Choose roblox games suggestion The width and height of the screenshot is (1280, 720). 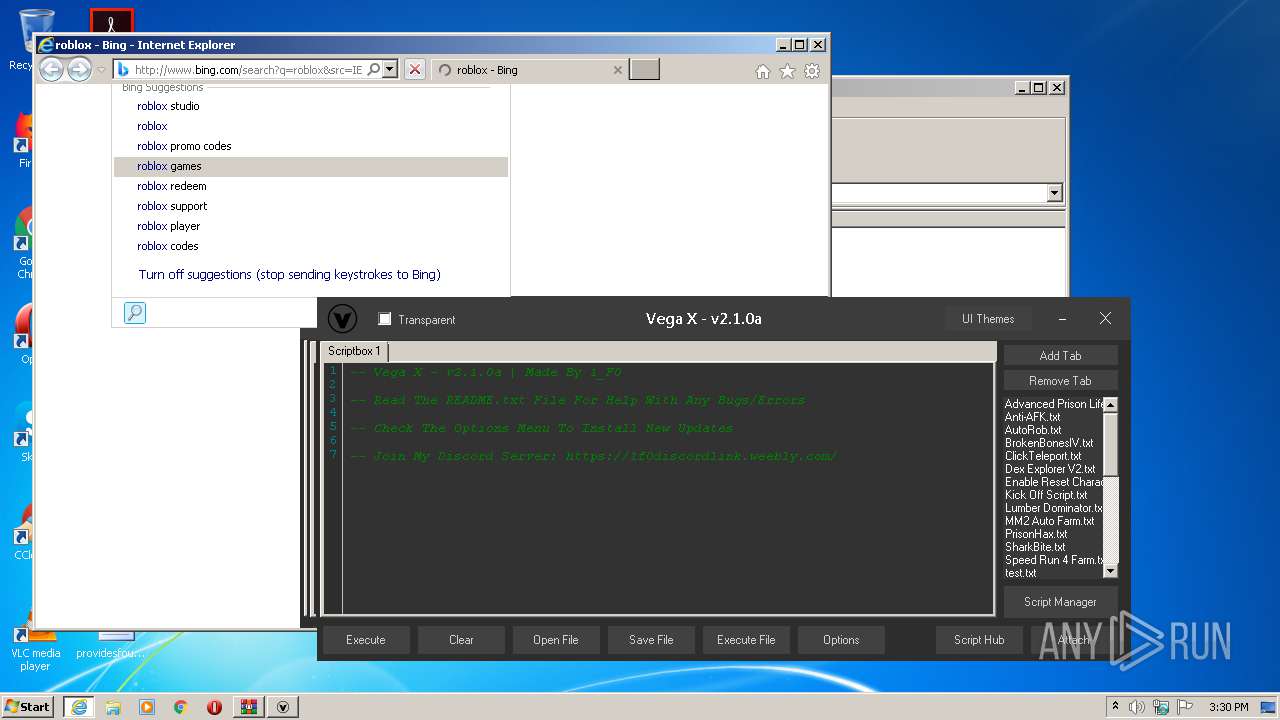pyautogui.click(x=311, y=166)
